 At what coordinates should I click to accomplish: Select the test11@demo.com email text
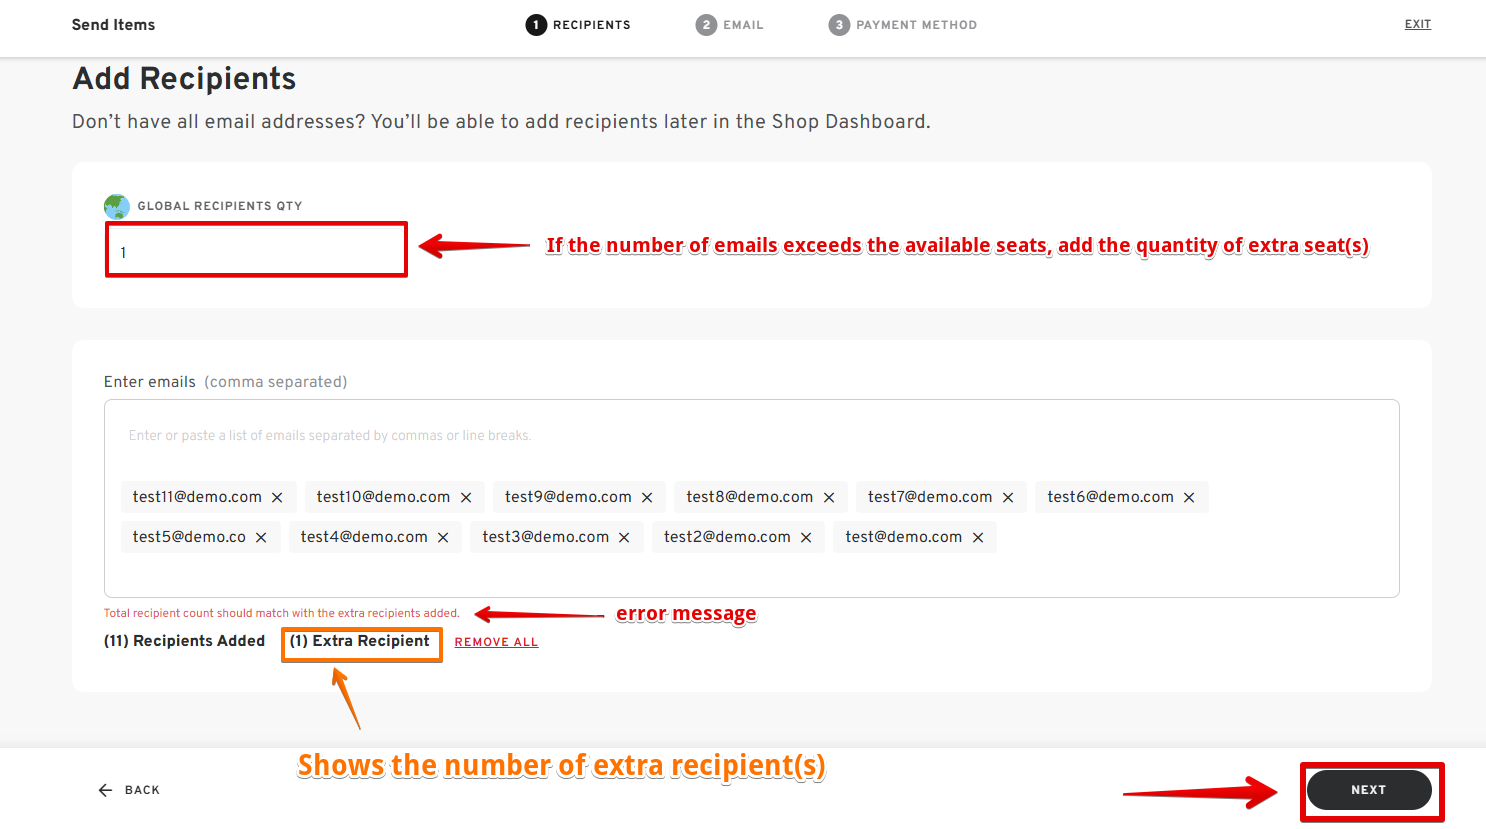(197, 497)
